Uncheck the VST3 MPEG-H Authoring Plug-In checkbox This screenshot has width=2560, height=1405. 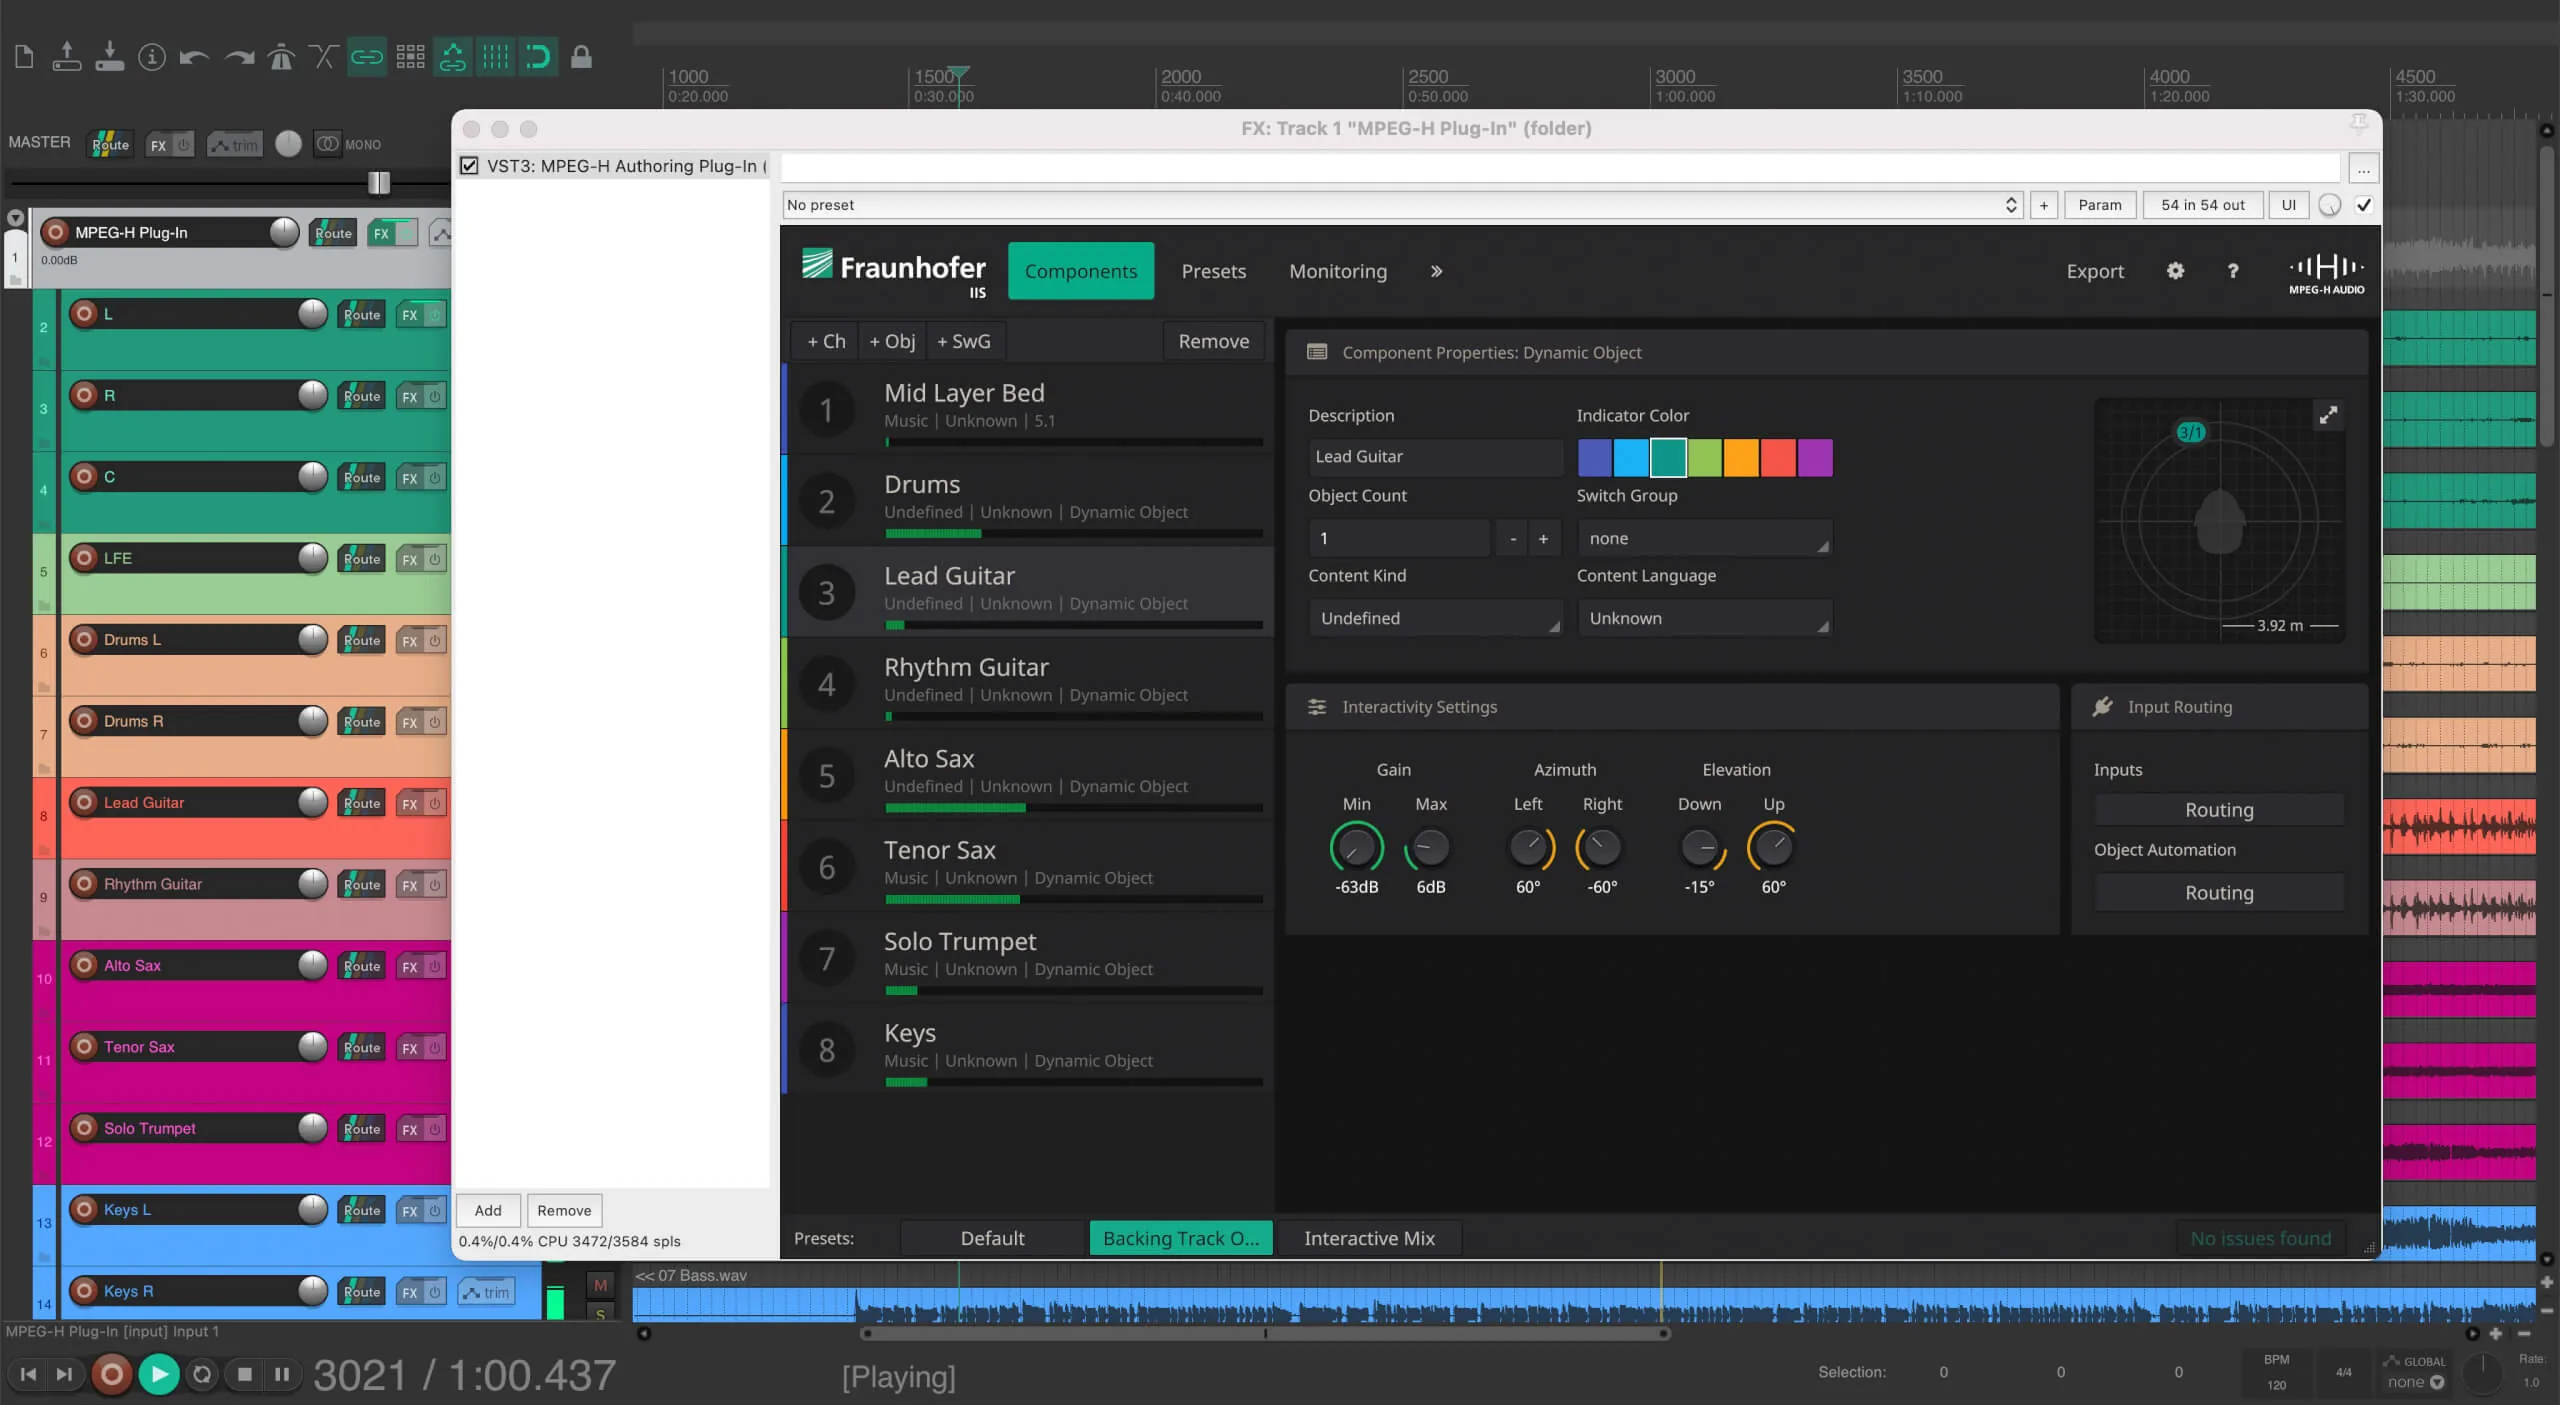[469, 165]
